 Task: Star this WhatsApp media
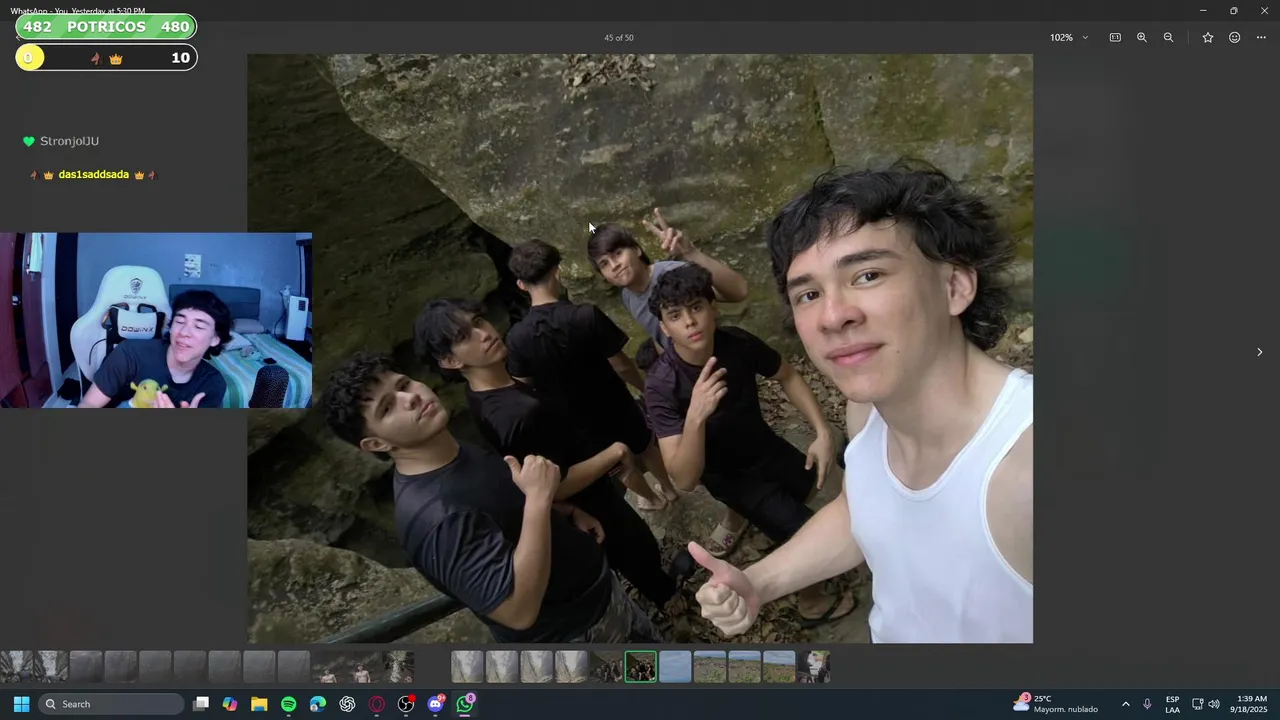pyautogui.click(x=1208, y=37)
